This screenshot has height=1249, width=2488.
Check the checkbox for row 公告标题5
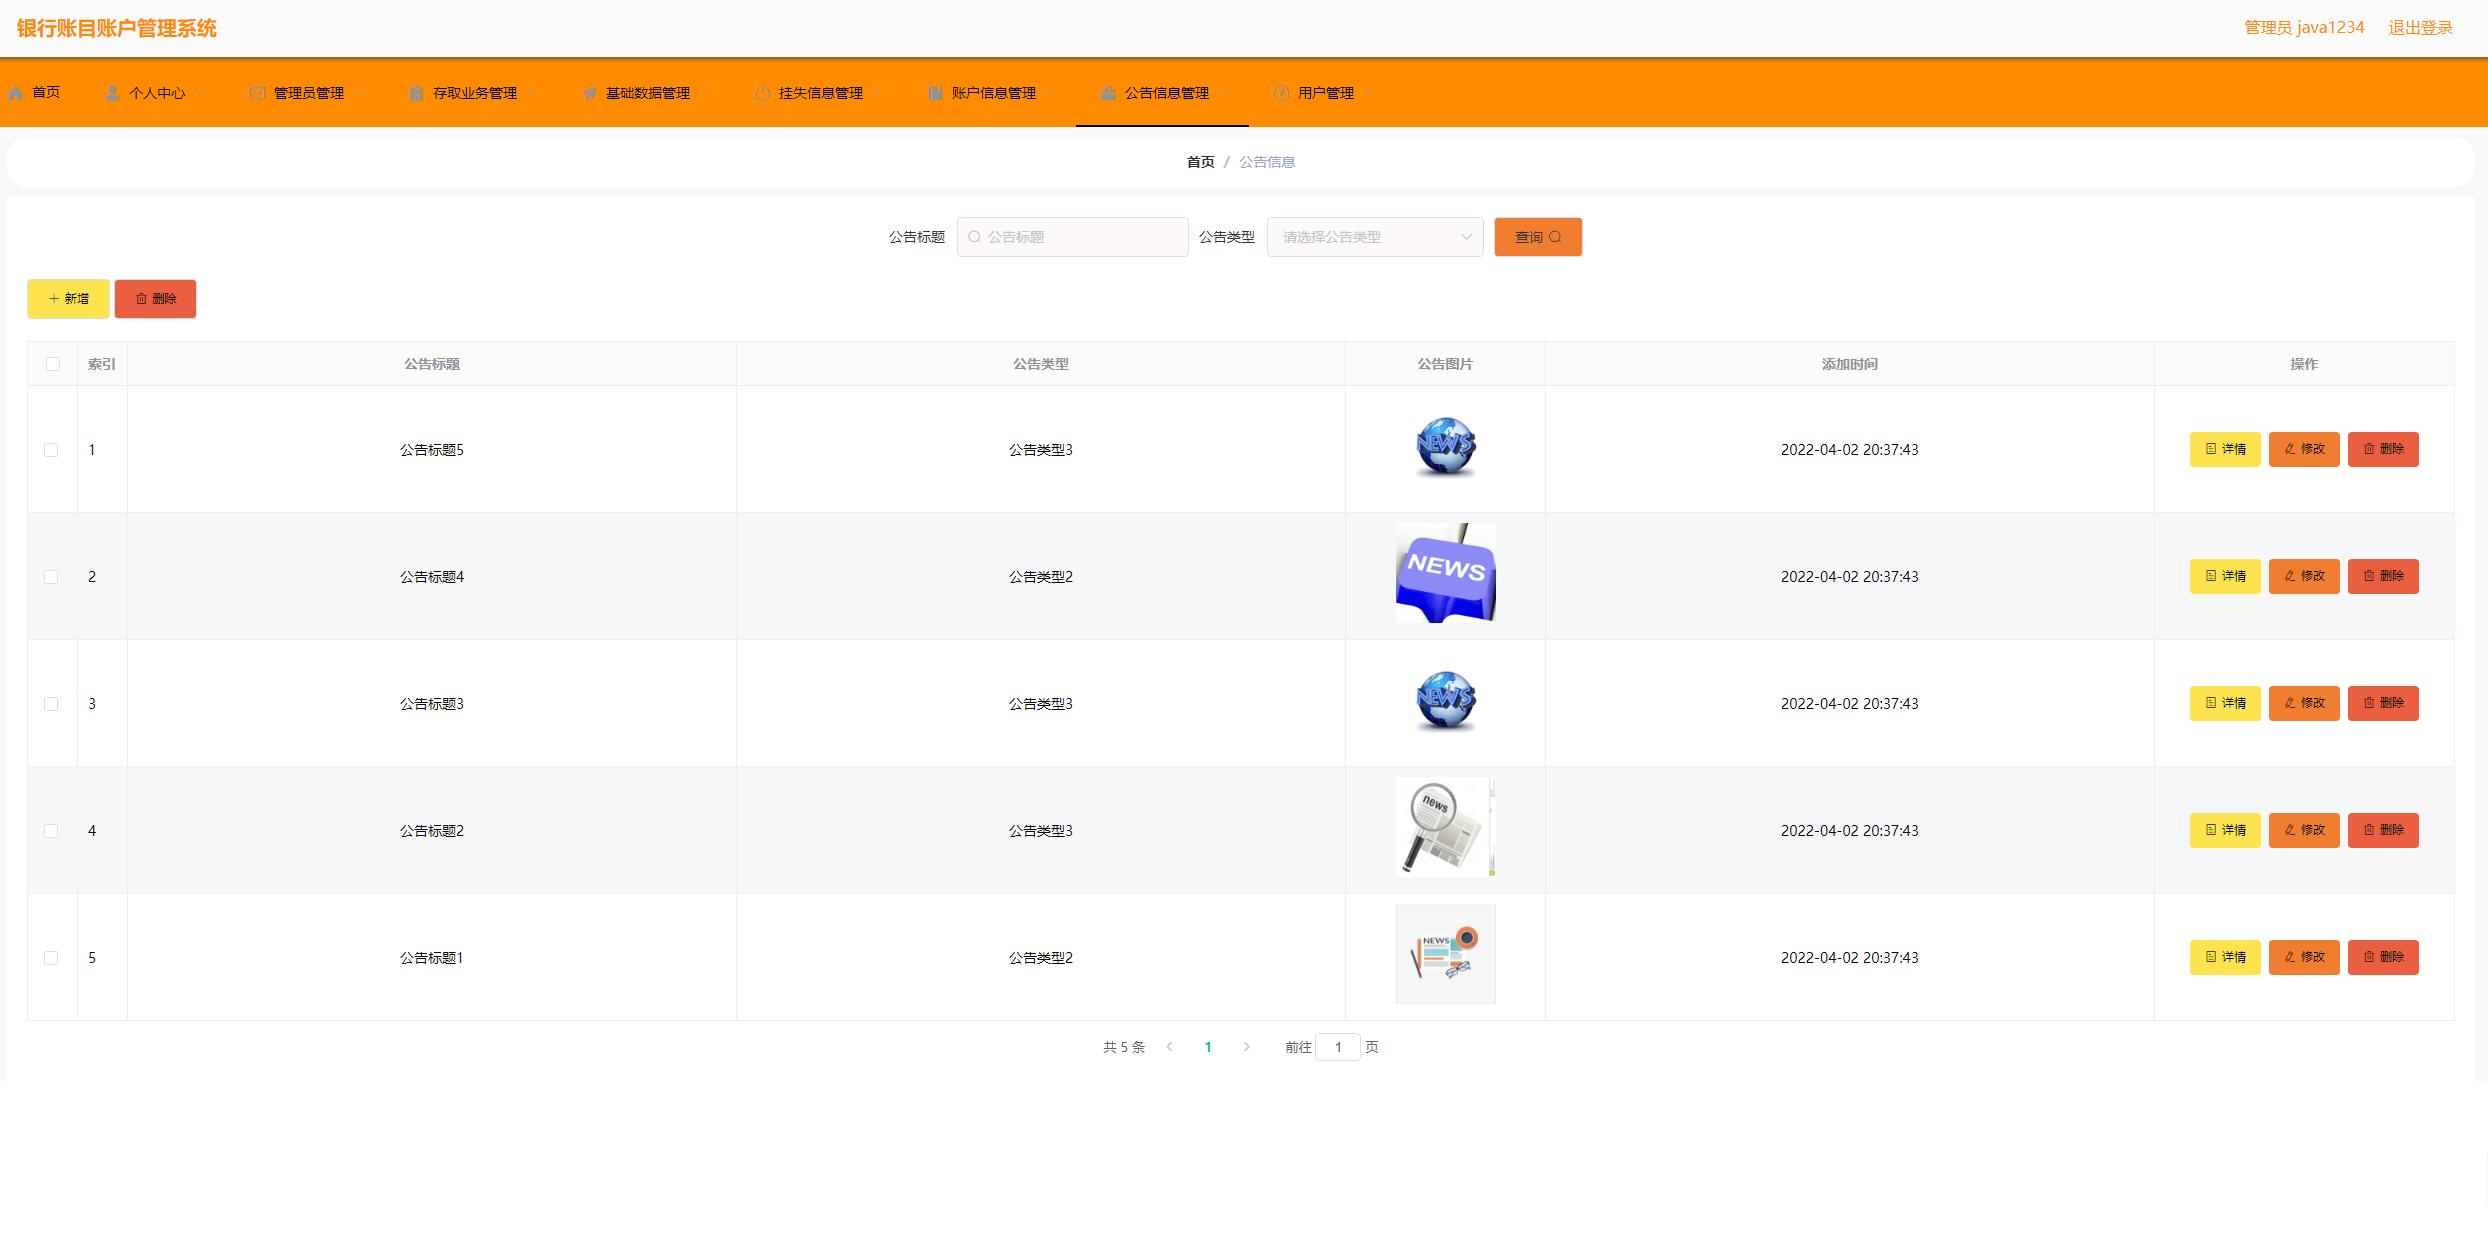pyautogui.click(x=51, y=450)
